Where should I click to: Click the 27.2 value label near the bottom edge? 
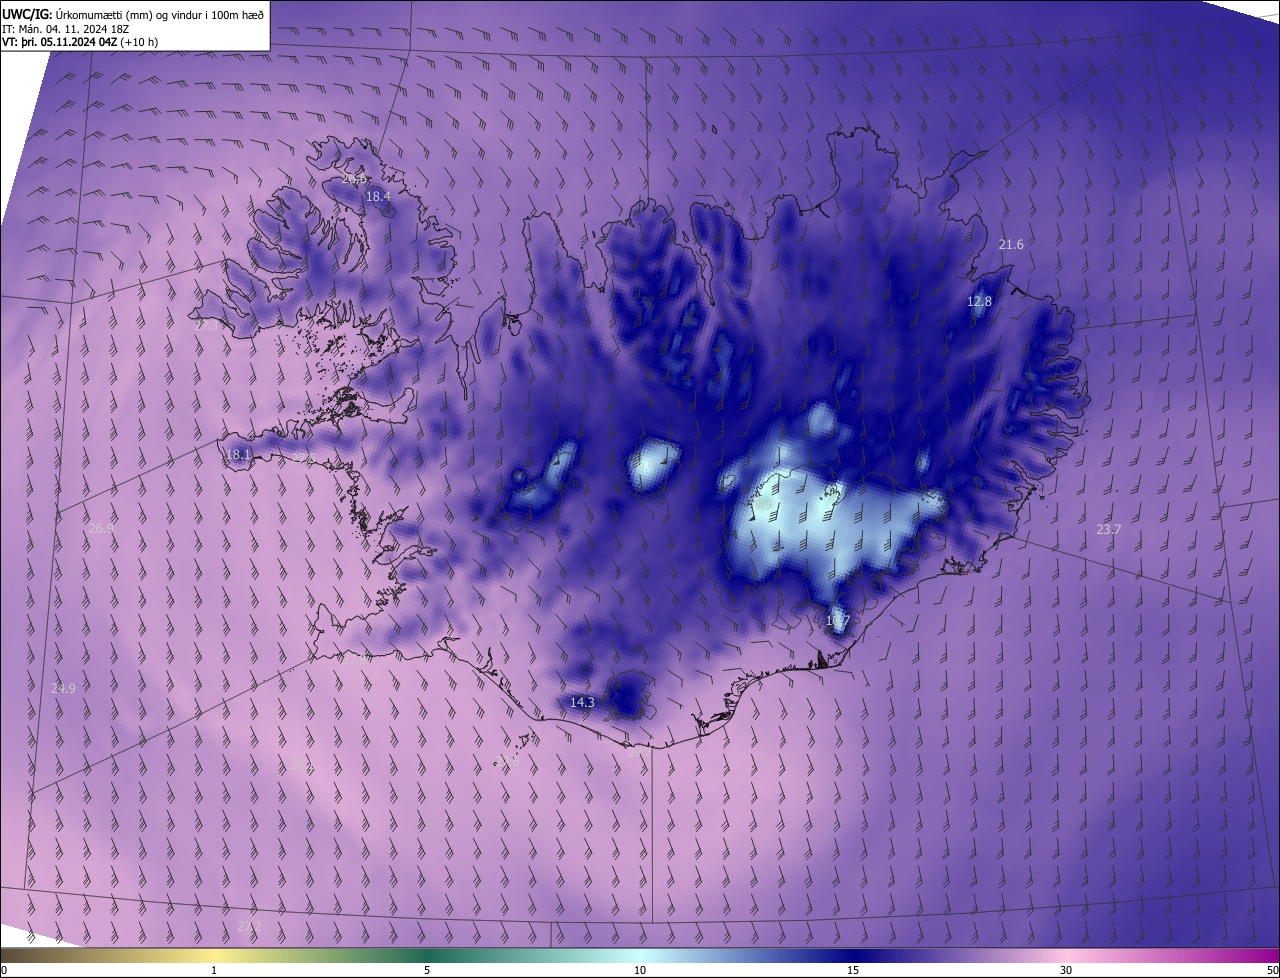[249, 927]
